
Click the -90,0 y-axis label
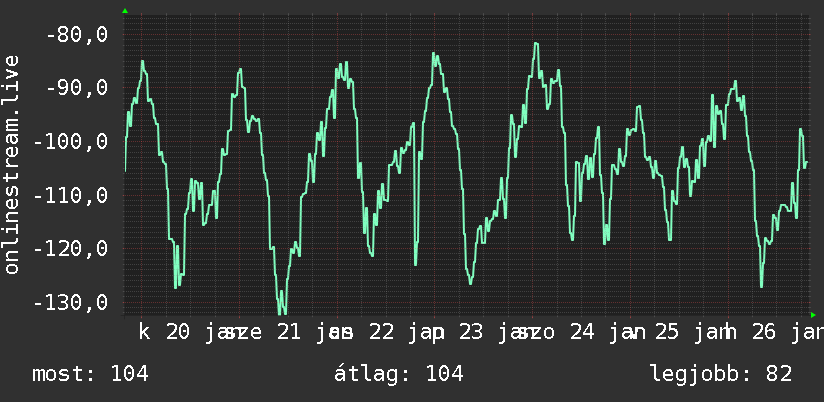click(77, 88)
